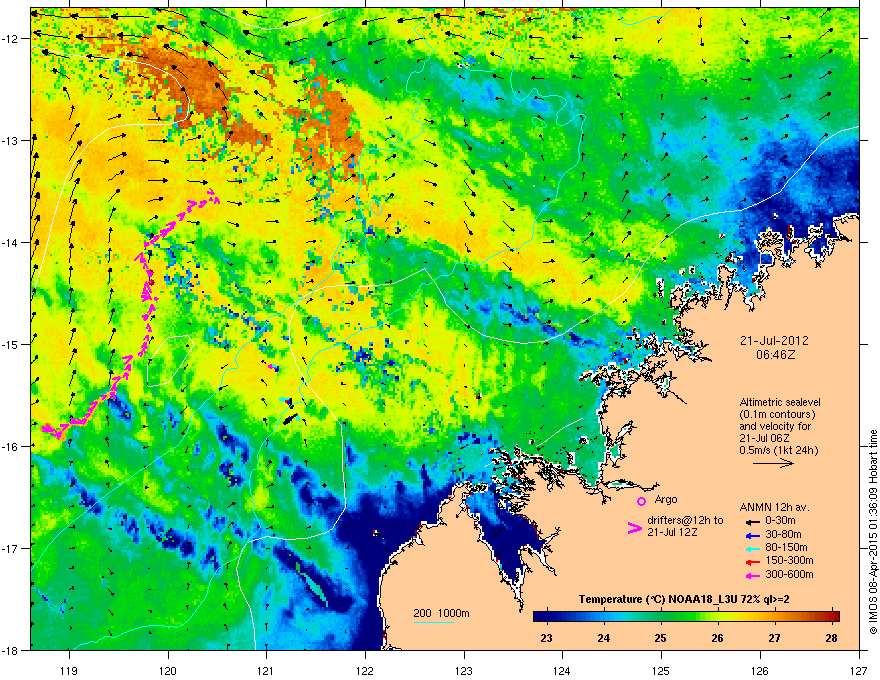
Task: Click the 120 longitude axis label
Action: [168, 670]
